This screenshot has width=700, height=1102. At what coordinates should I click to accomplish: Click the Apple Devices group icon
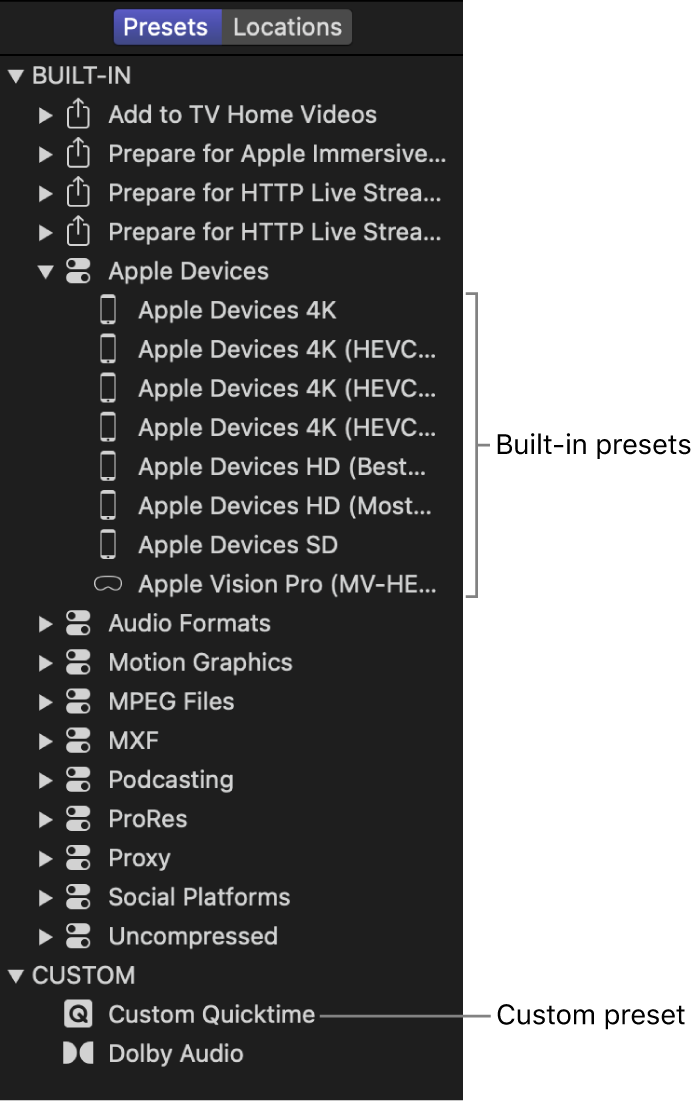coord(79,271)
